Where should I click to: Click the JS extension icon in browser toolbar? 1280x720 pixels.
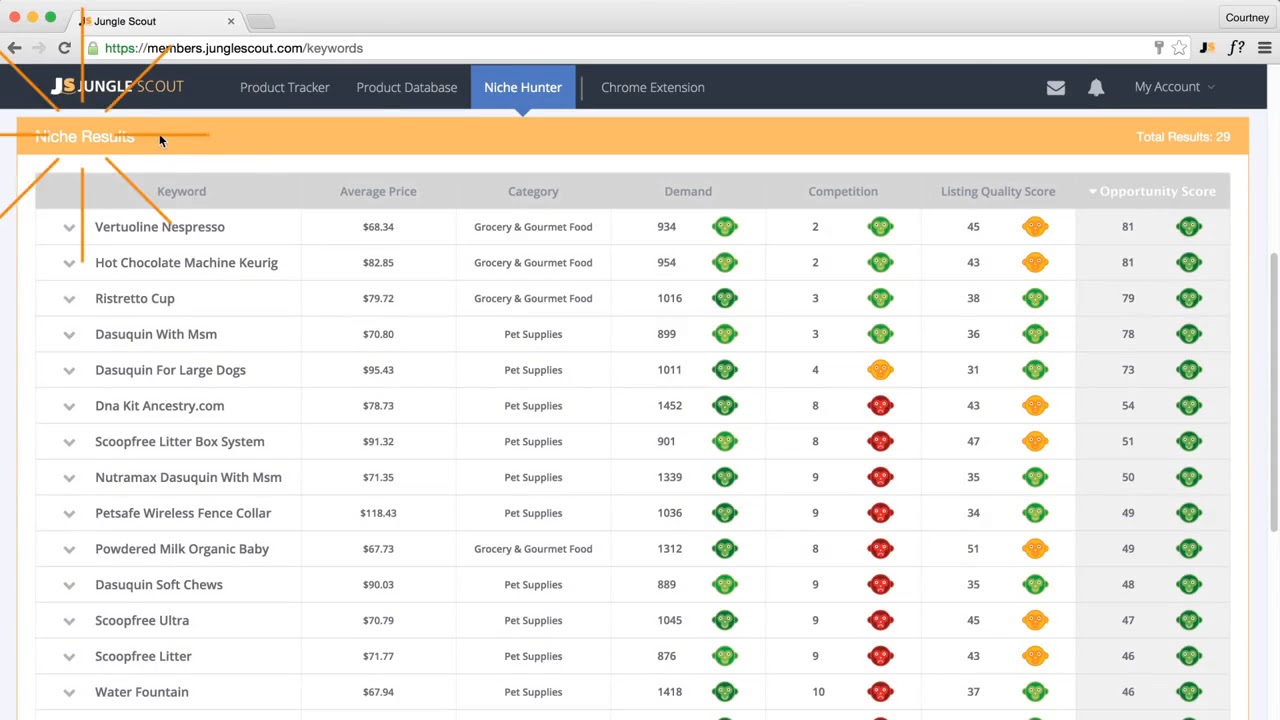1207,48
